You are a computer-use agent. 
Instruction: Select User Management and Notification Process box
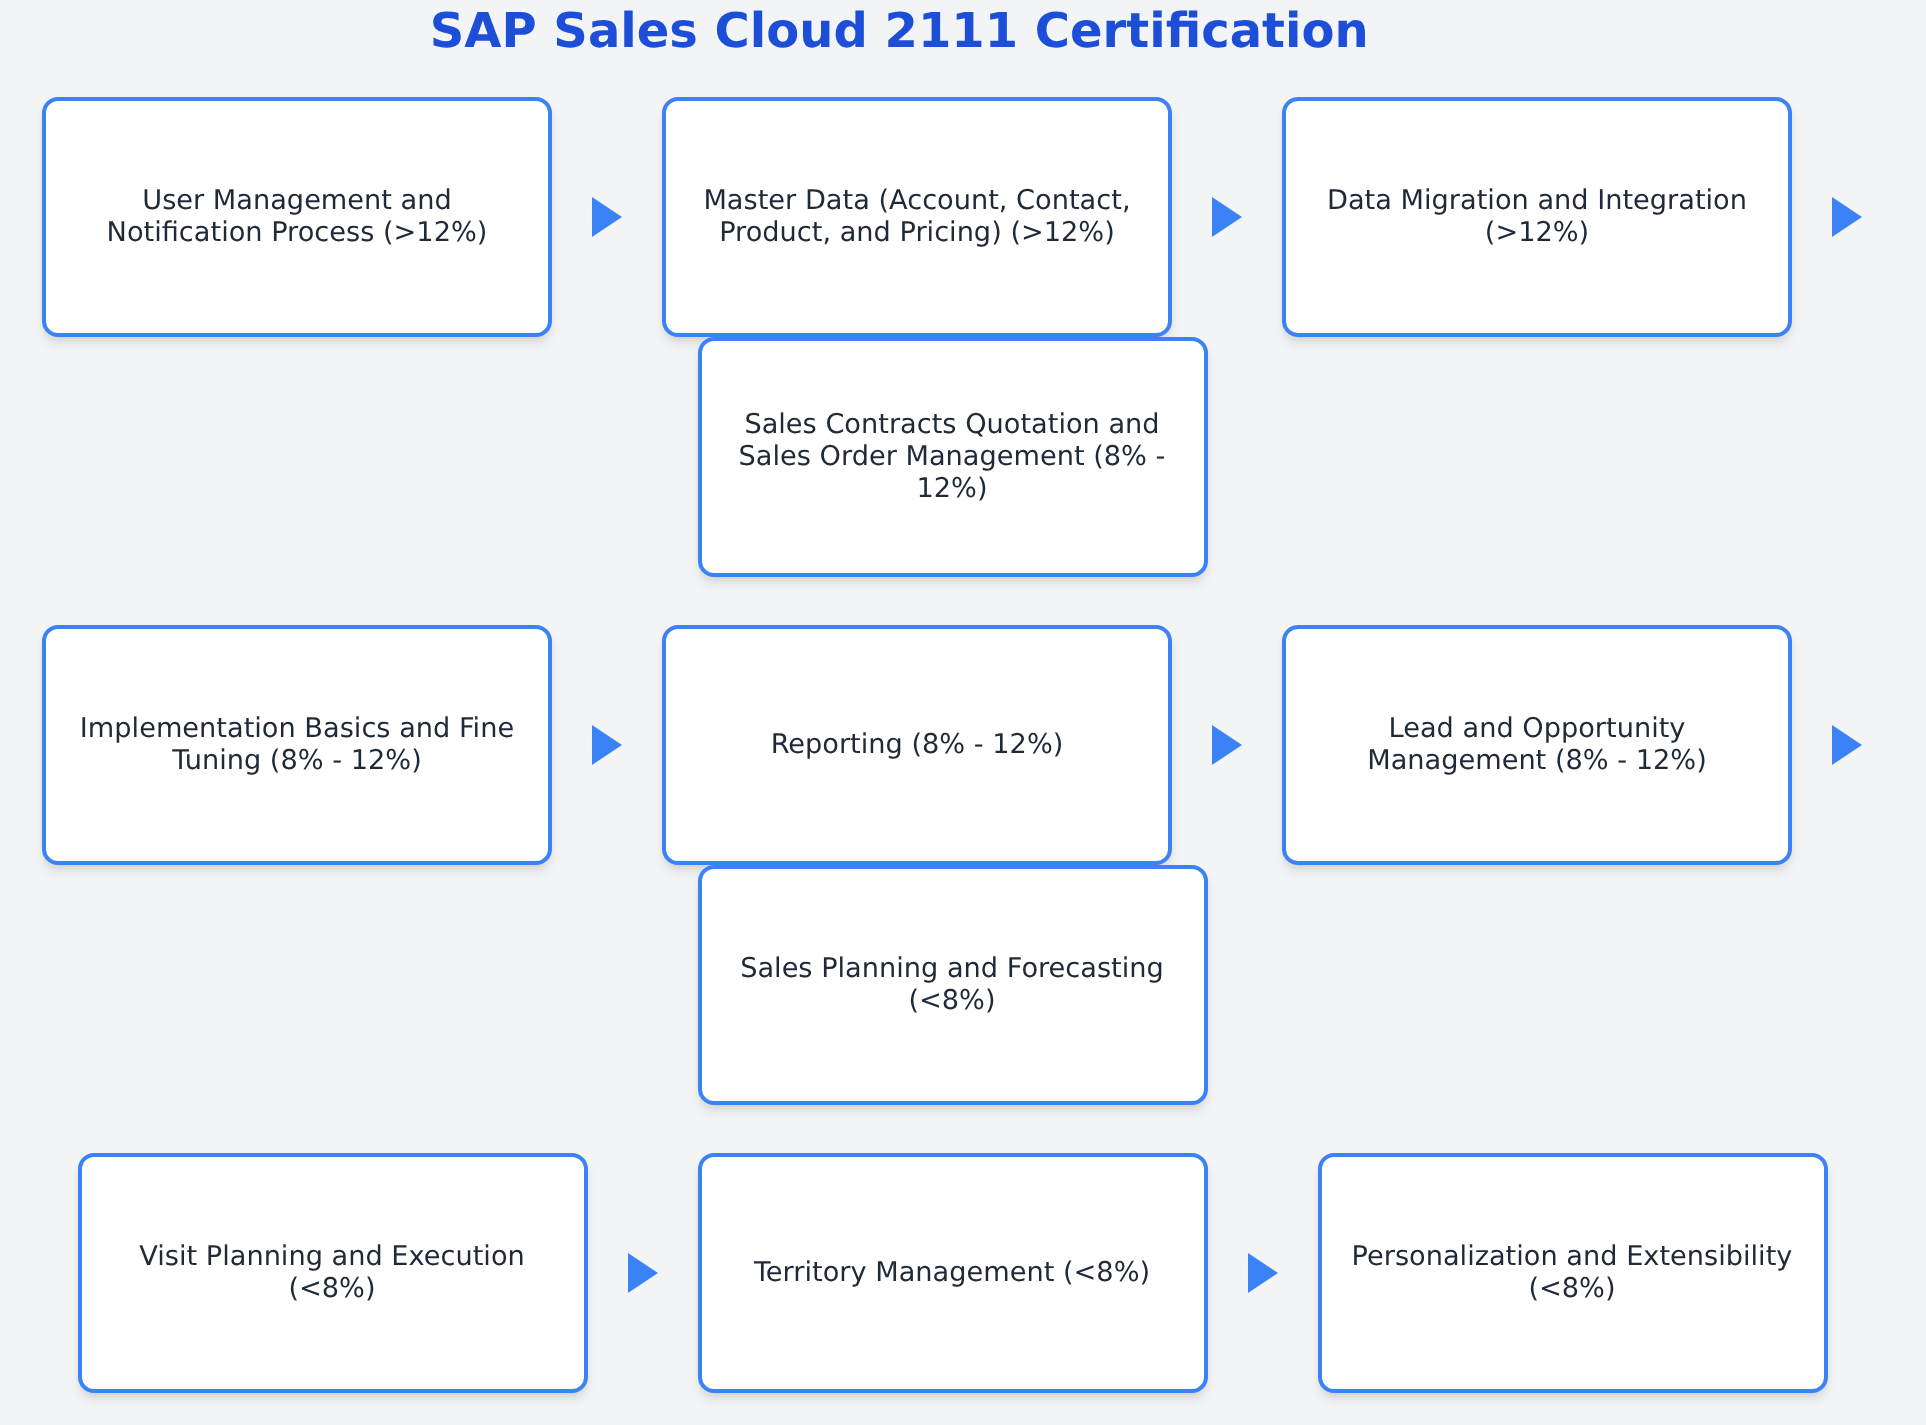pos(297,217)
